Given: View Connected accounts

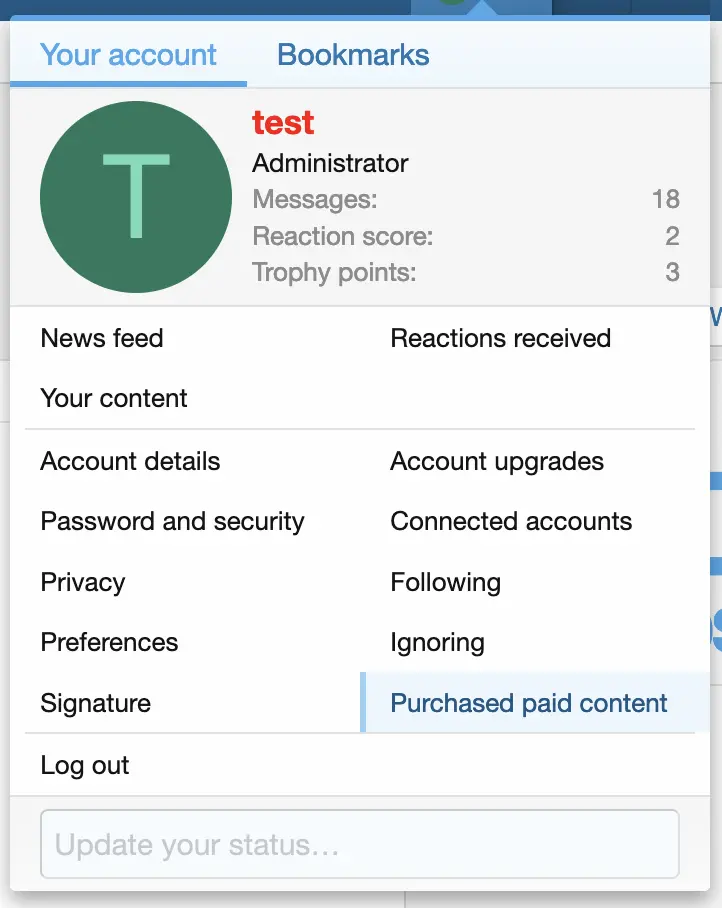Looking at the screenshot, I should [x=511, y=521].
